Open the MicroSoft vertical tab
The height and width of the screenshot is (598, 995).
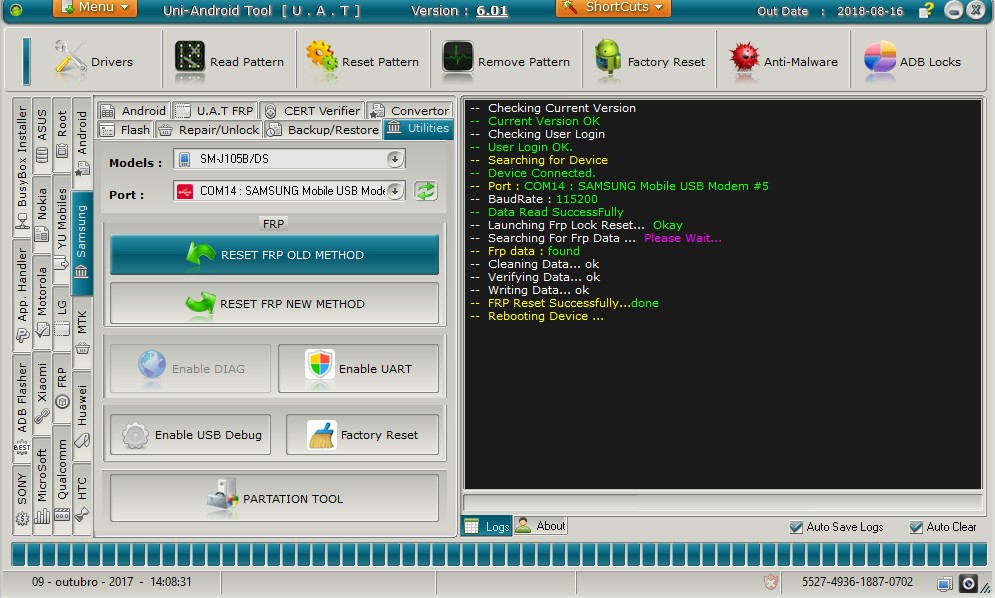[x=42, y=486]
